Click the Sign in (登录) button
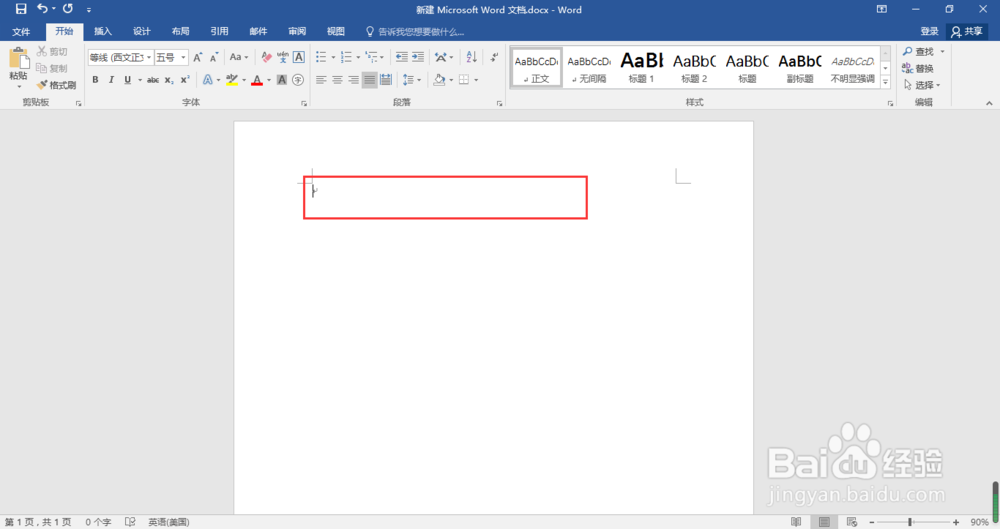This screenshot has height=529, width=1000. 929,31
